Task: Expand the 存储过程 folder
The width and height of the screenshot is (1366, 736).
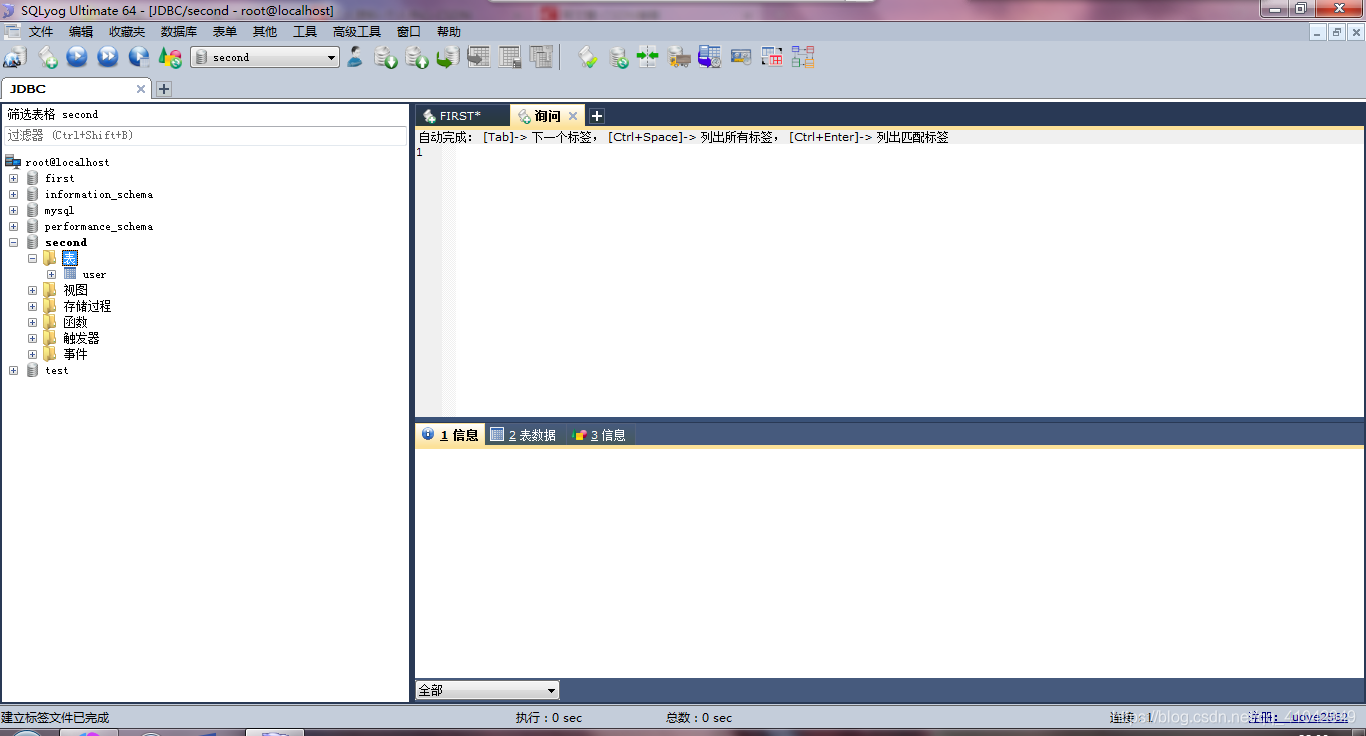Action: point(32,306)
